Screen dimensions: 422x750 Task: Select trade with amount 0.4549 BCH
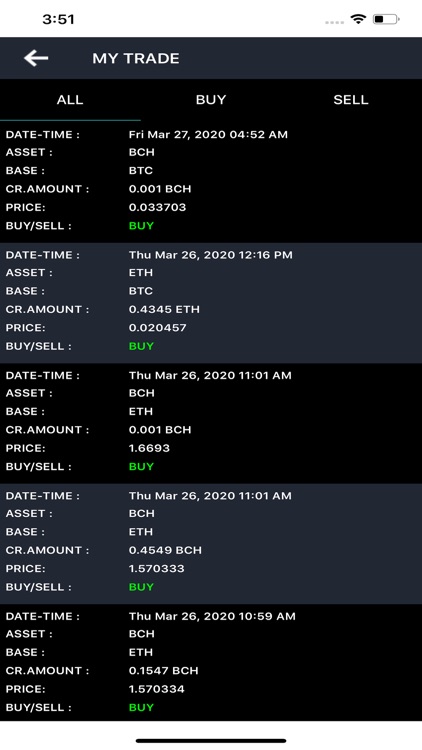point(211,544)
